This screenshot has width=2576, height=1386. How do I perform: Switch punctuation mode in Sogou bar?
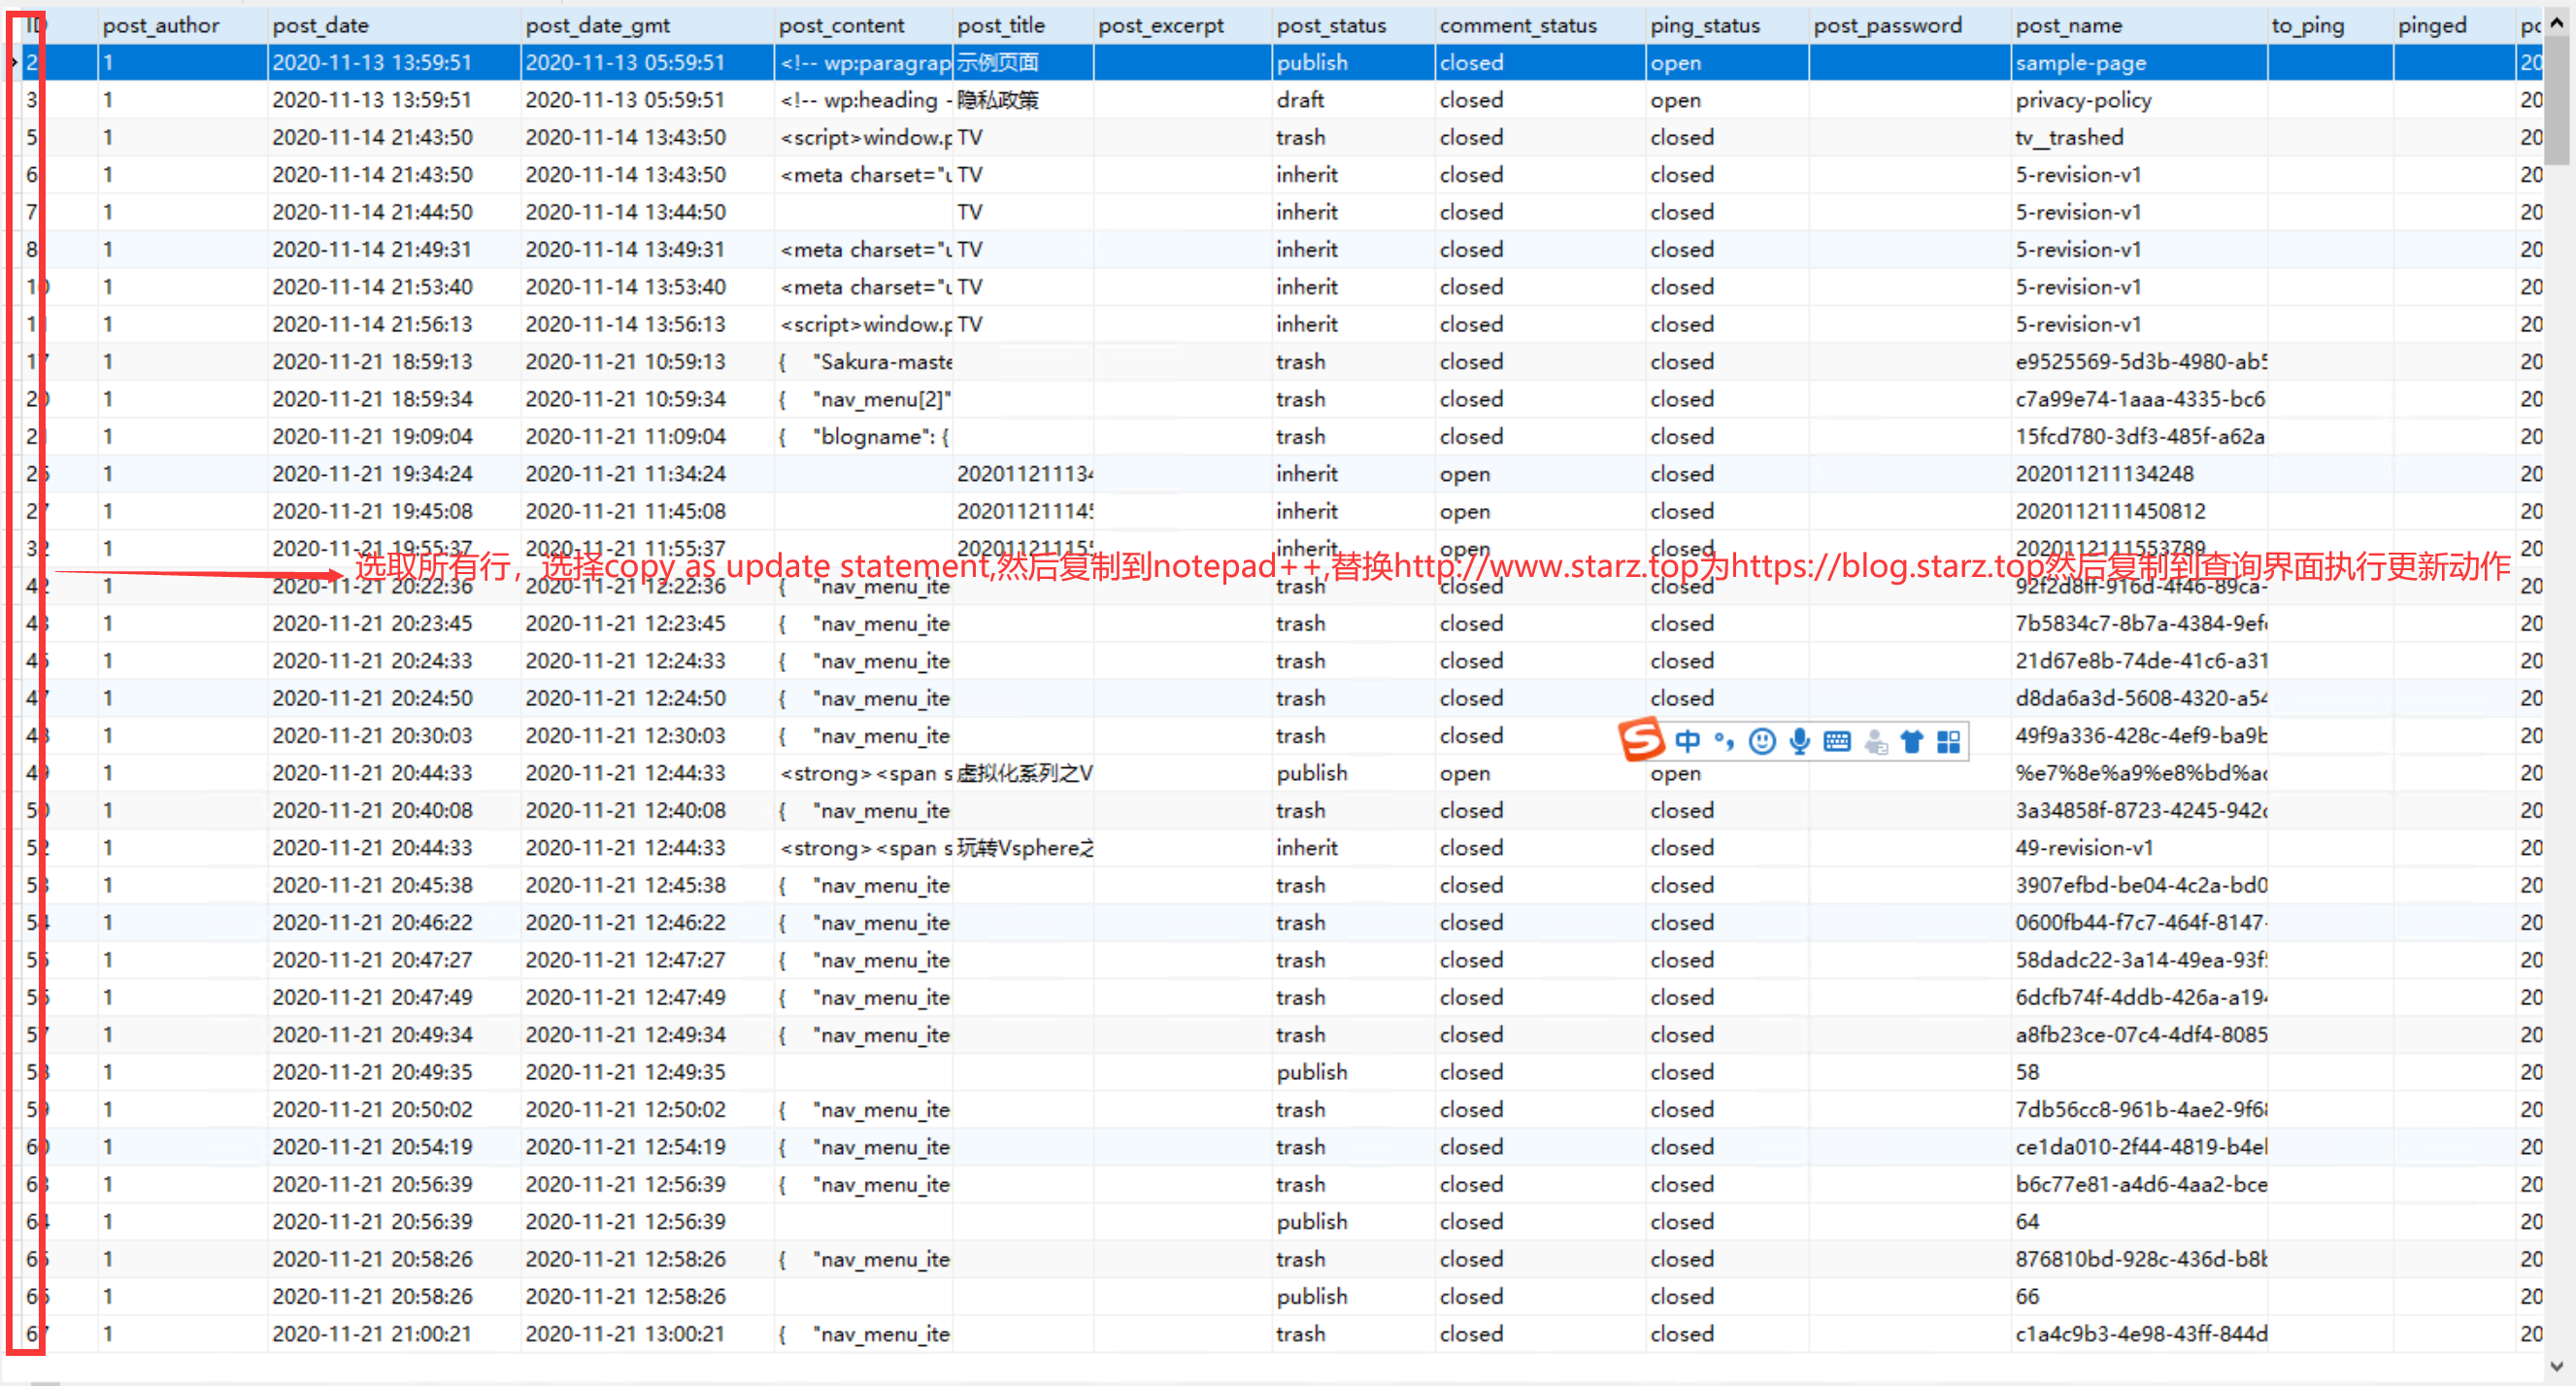pyautogui.click(x=1724, y=741)
